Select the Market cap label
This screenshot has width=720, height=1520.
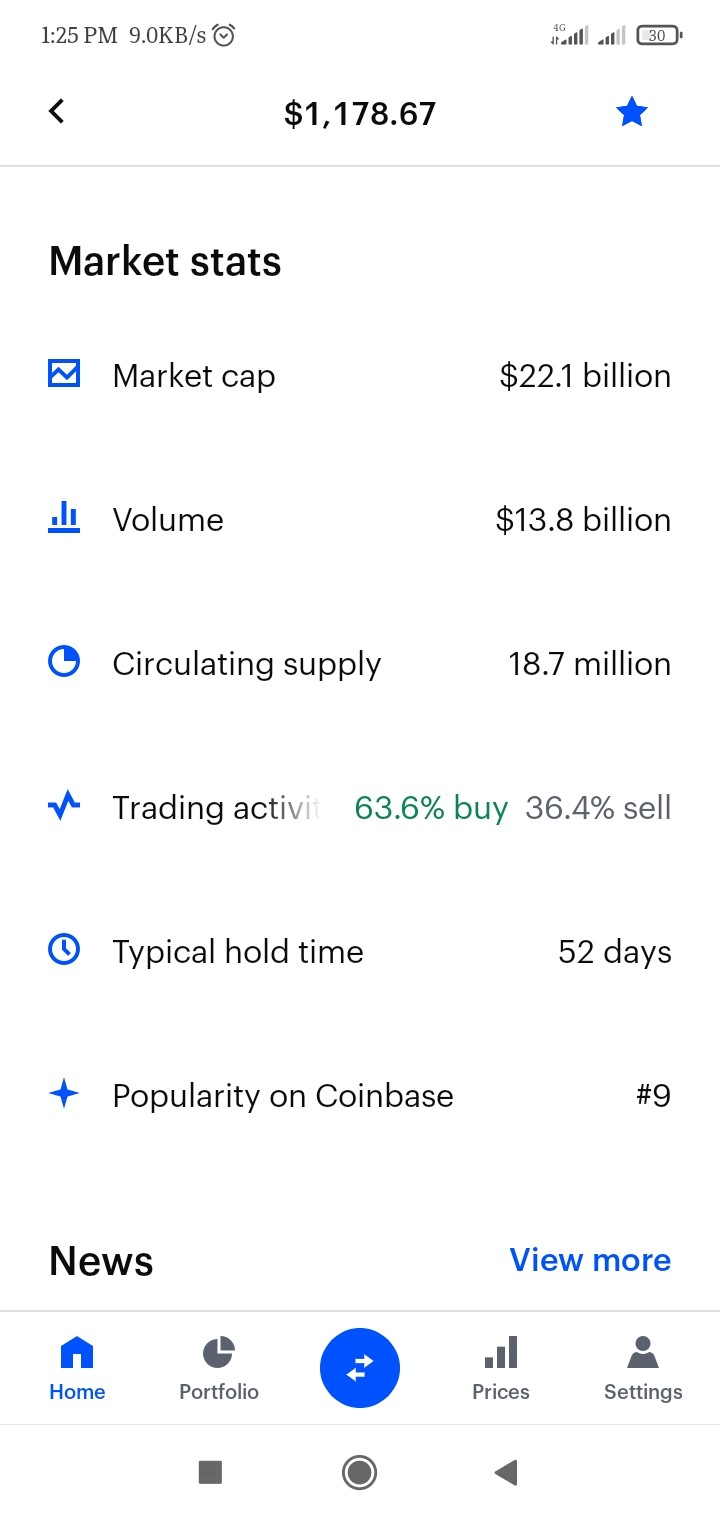click(x=194, y=376)
